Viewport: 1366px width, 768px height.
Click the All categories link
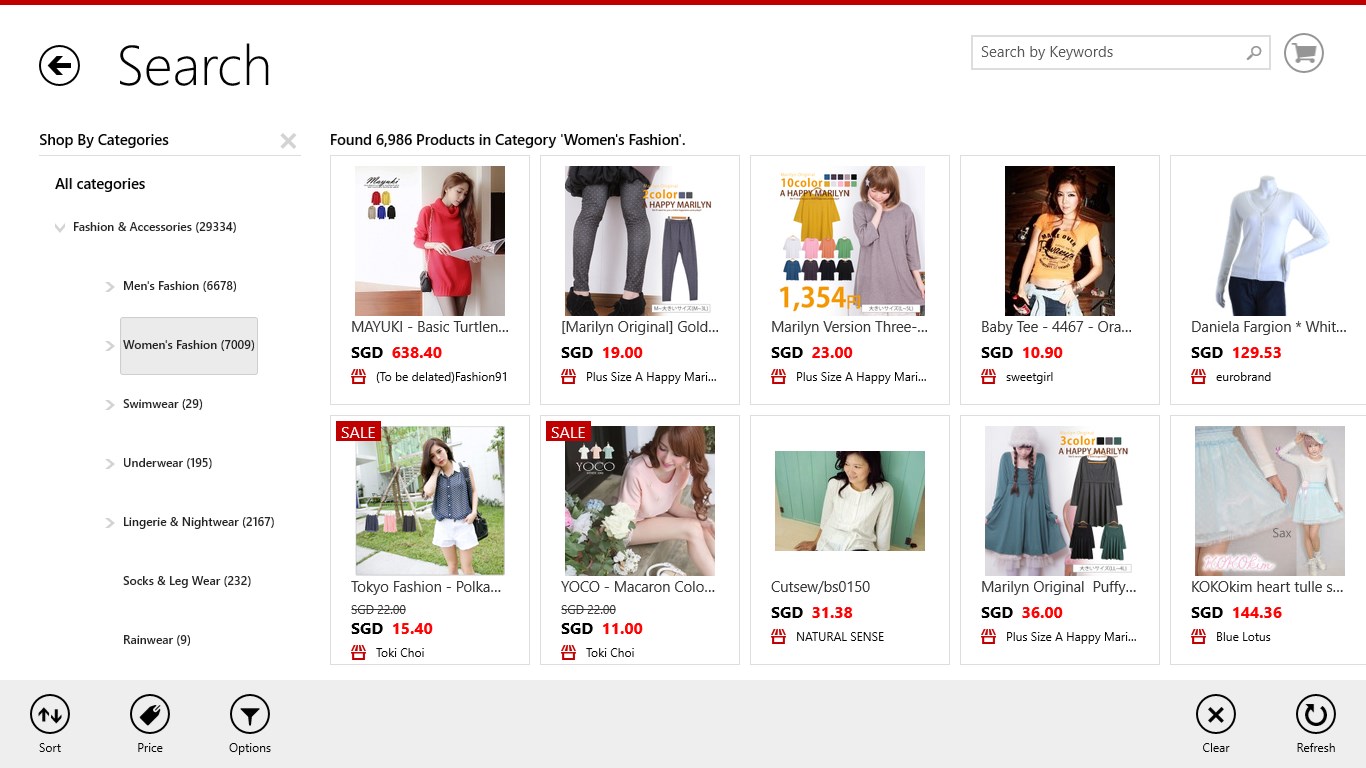[x=99, y=184]
